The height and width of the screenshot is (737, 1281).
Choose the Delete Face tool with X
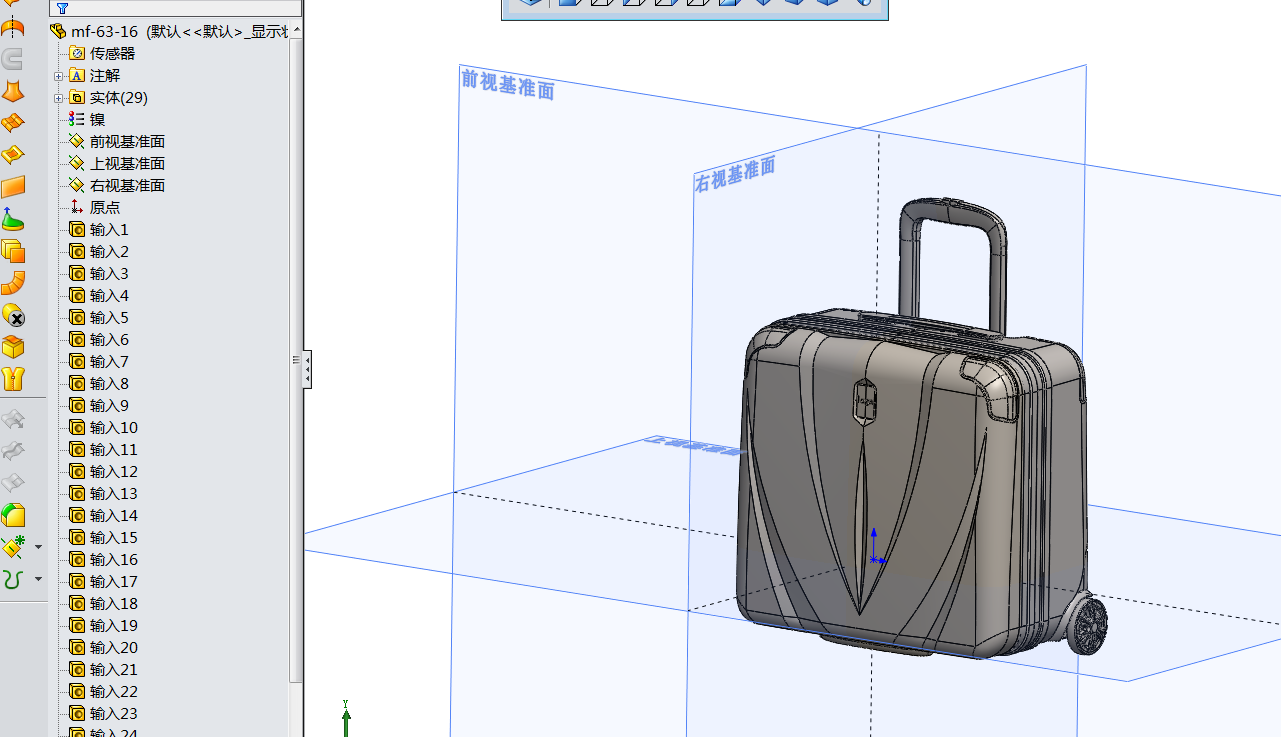pos(13,315)
